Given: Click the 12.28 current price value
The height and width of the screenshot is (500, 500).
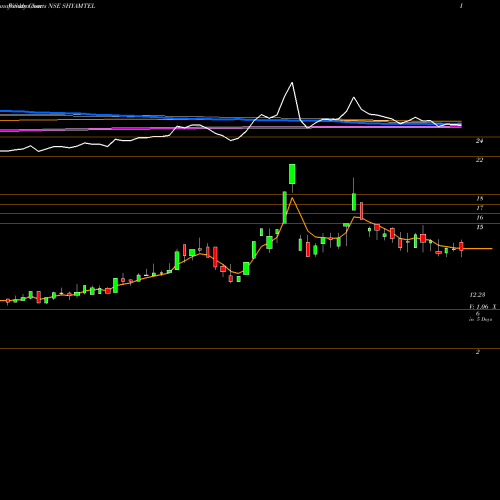Looking at the screenshot, I should (x=477, y=295).
